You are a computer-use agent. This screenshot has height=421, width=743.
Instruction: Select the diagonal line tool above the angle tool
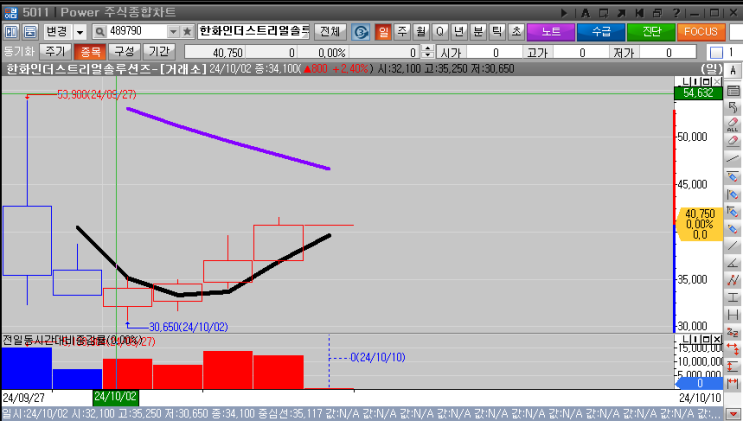point(733,246)
